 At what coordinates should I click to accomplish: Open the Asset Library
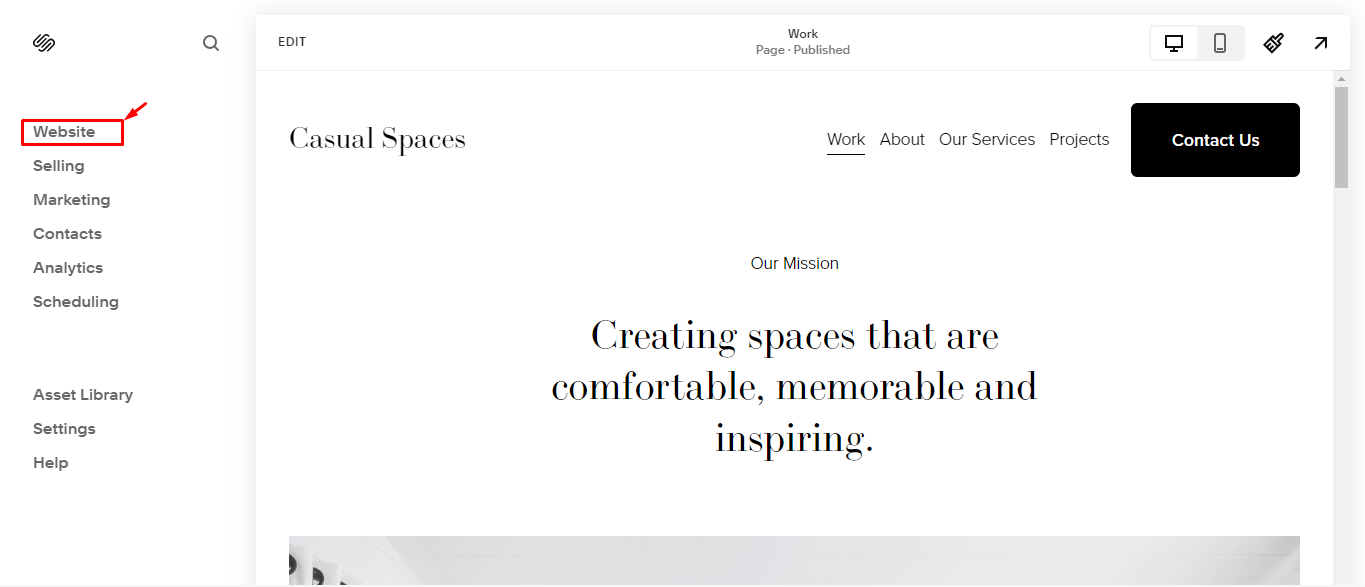(x=83, y=394)
